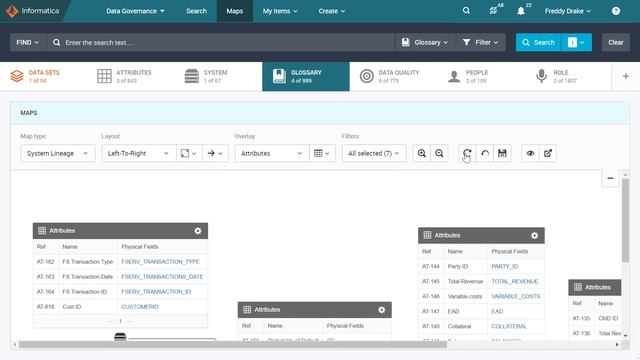
Task: Toggle the eye visibility icon
Action: pyautogui.click(x=530, y=153)
